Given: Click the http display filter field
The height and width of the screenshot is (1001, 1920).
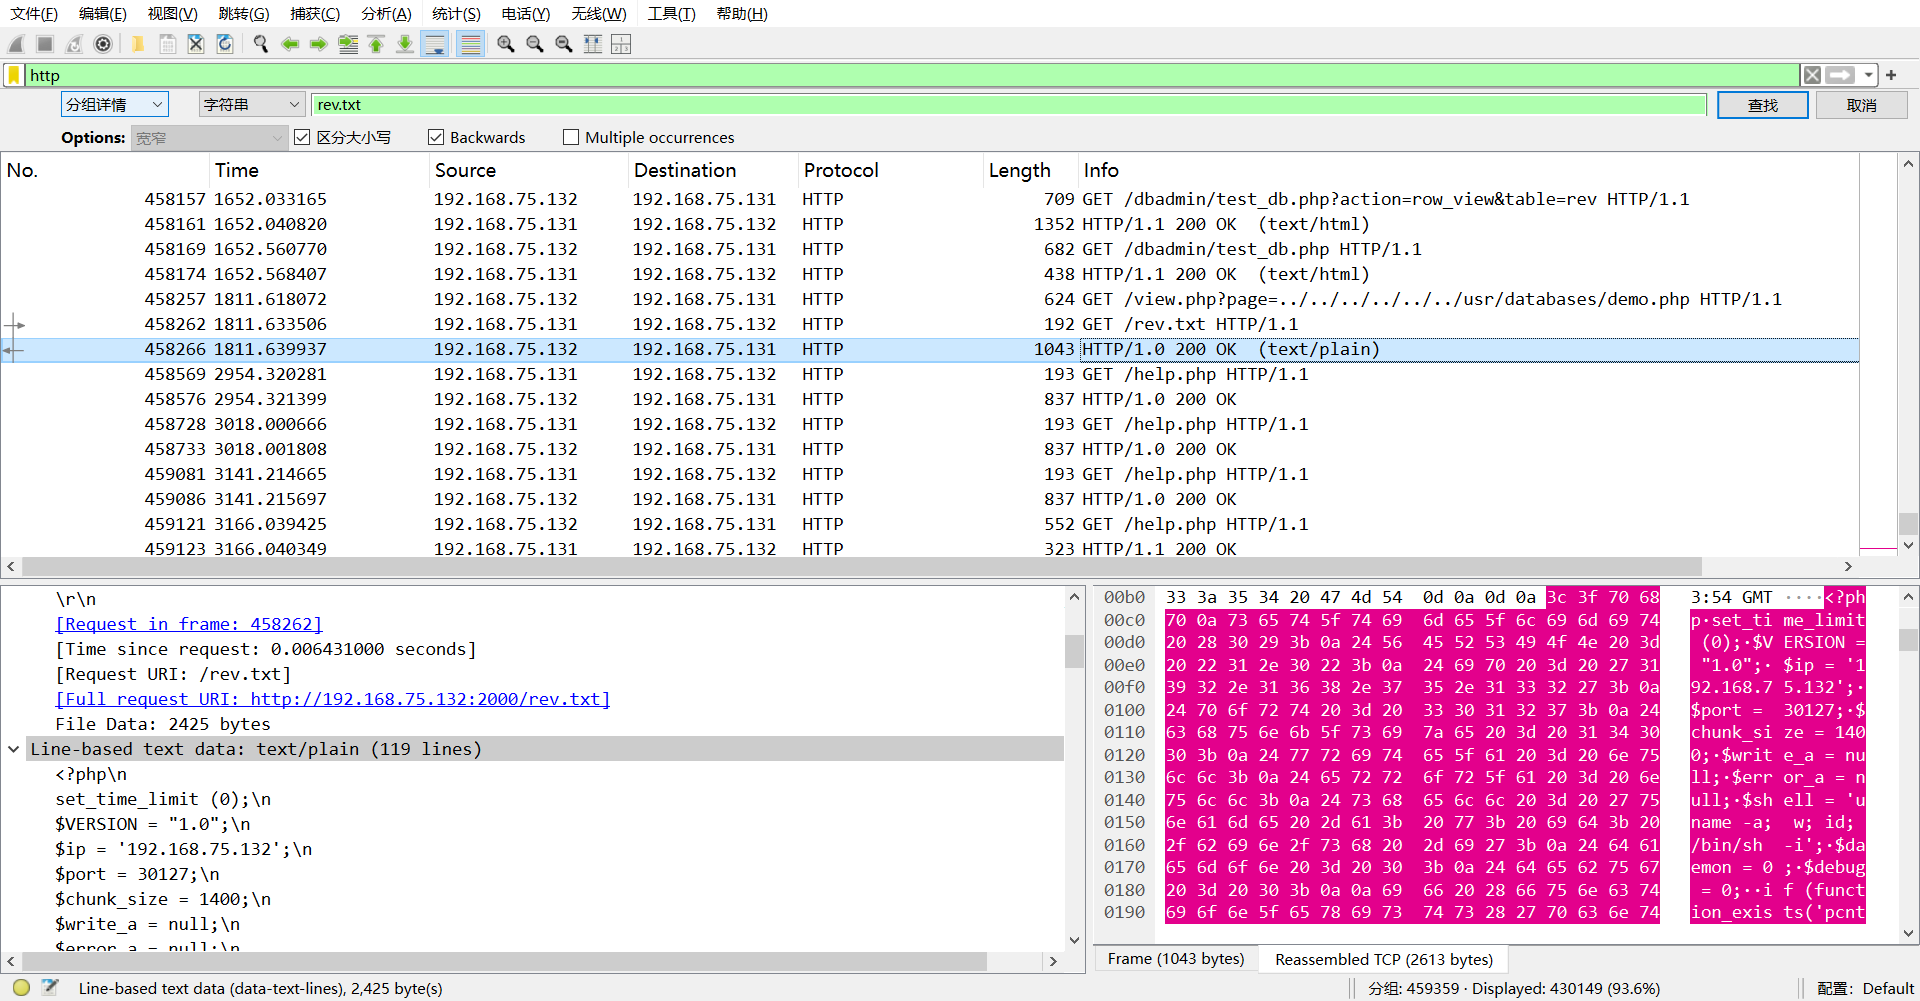Looking at the screenshot, I should [x=912, y=75].
